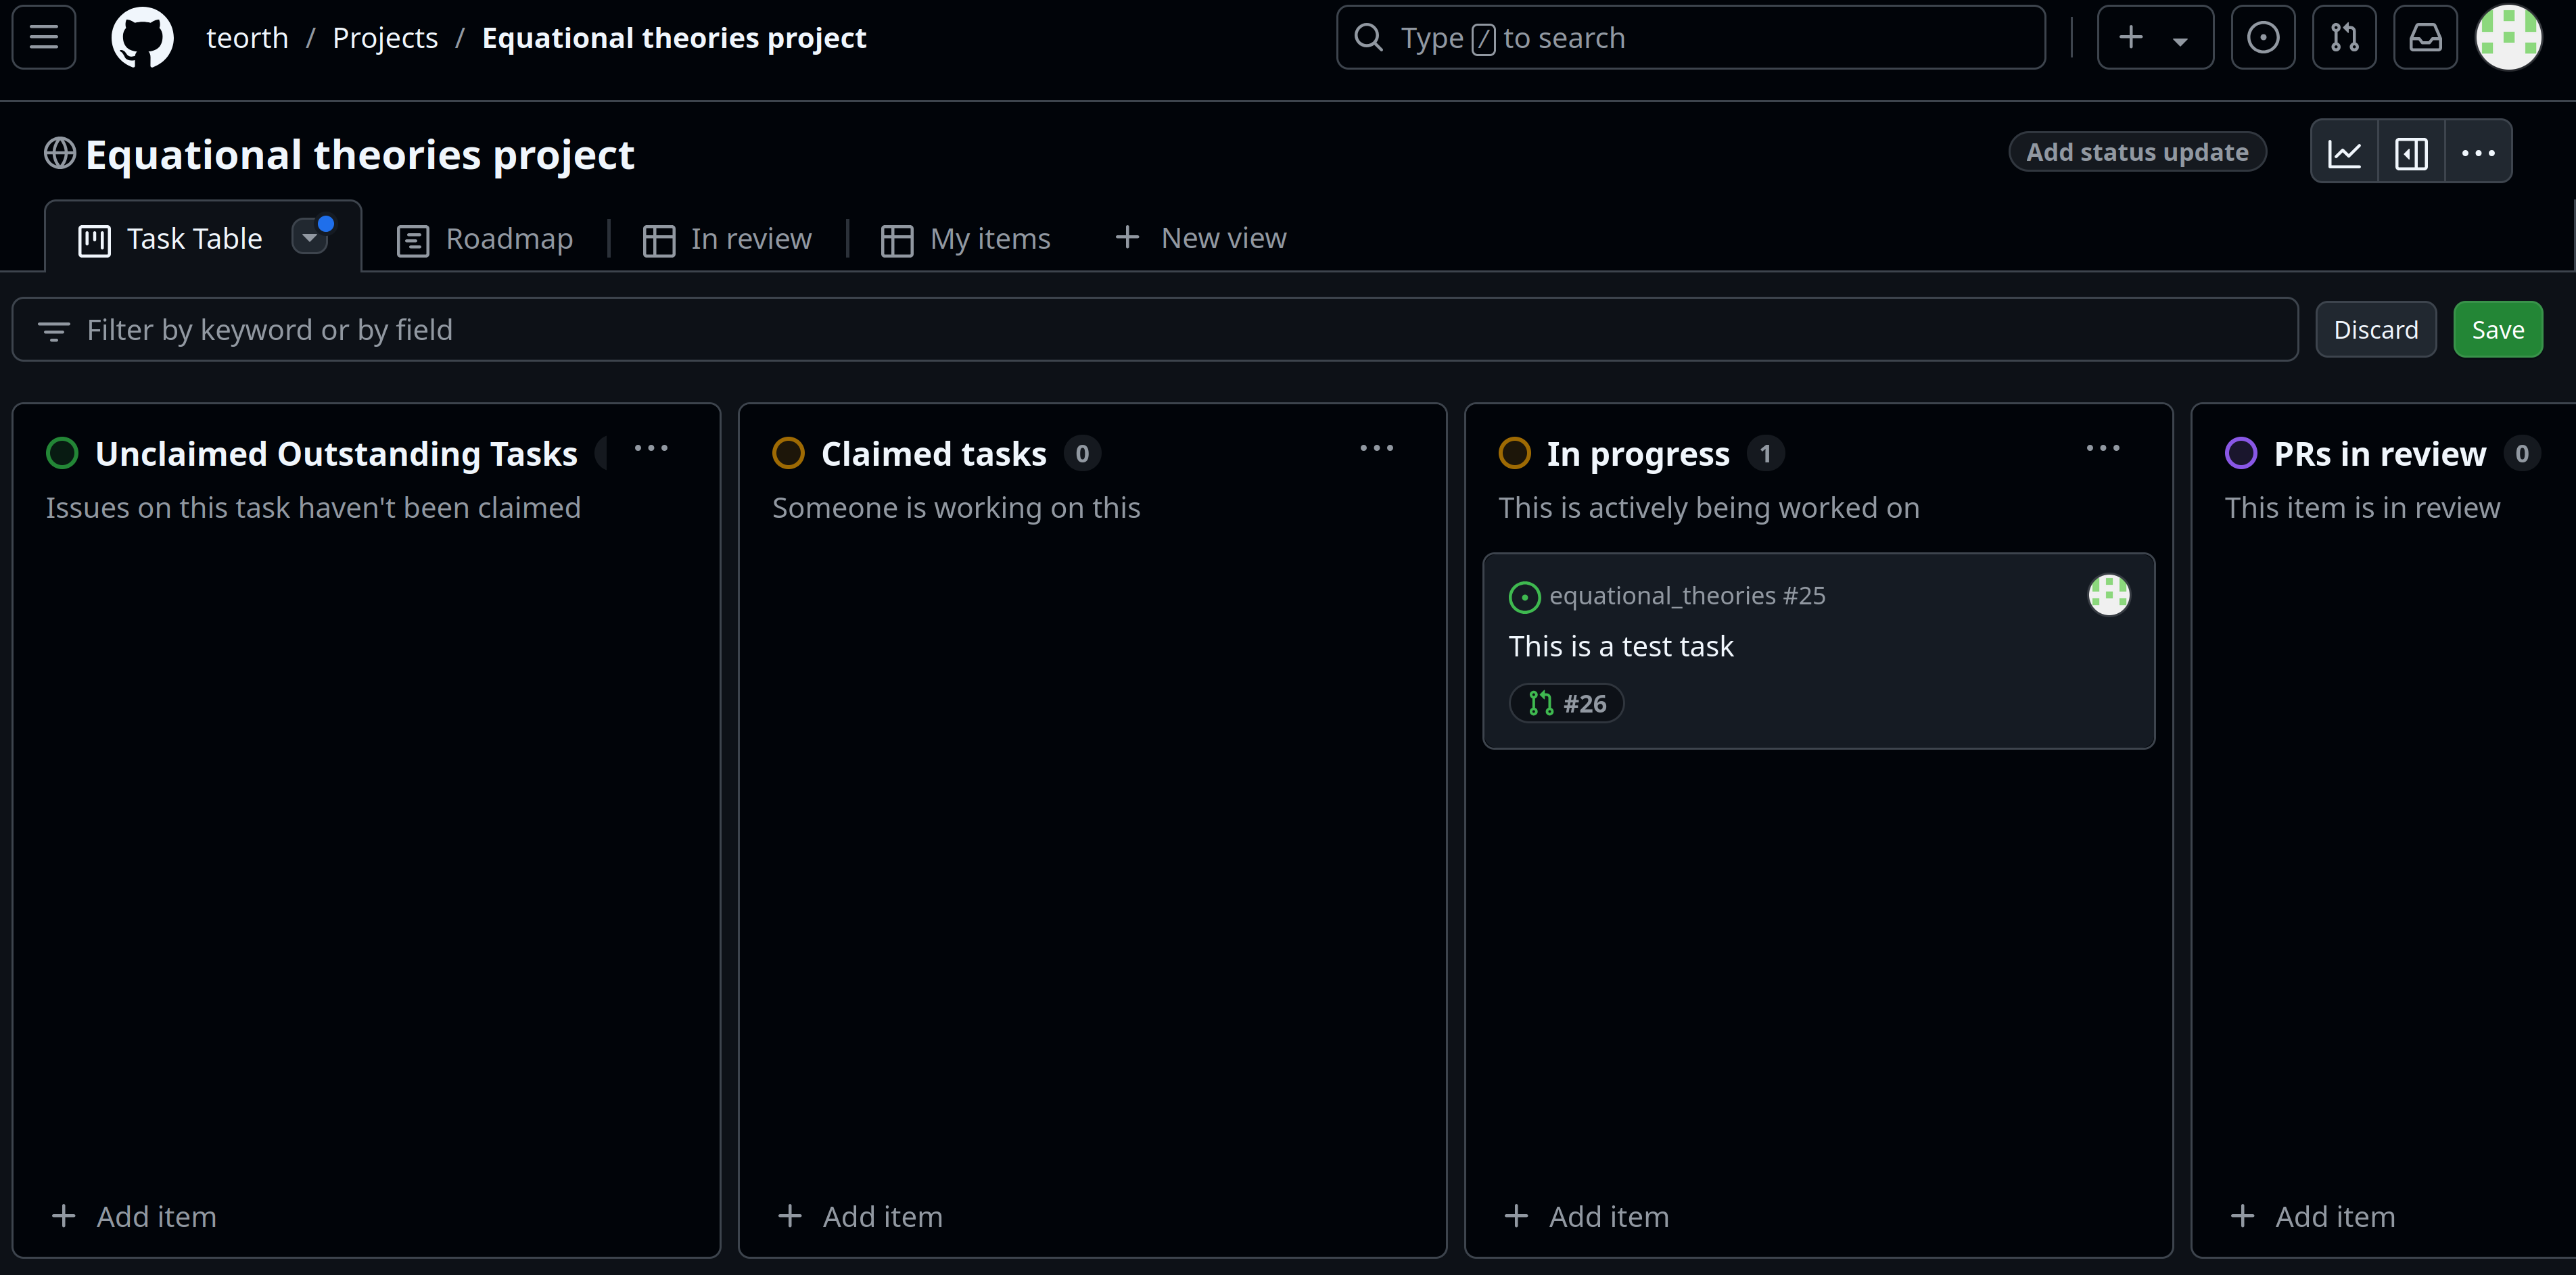Click the PRs in review count badge
This screenshot has height=1275, width=2576.
click(2521, 454)
